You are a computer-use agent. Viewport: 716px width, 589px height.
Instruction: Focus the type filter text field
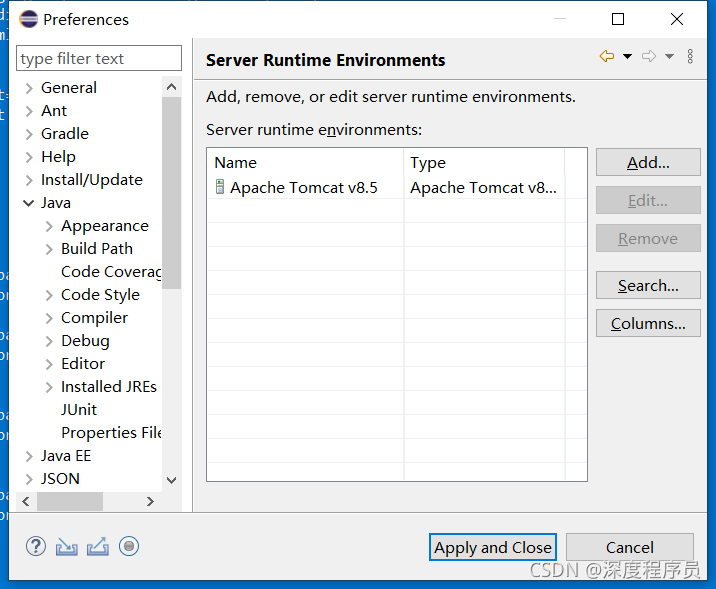coord(99,58)
